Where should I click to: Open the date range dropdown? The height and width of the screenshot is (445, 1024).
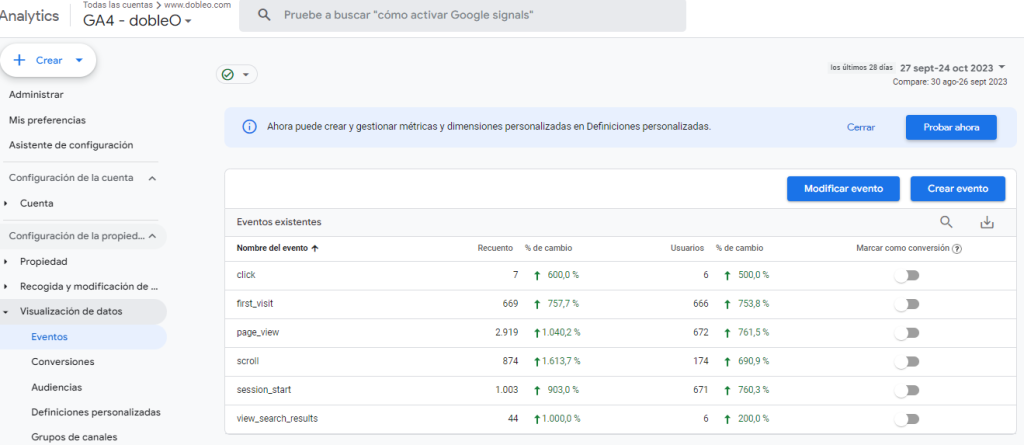coord(1002,67)
